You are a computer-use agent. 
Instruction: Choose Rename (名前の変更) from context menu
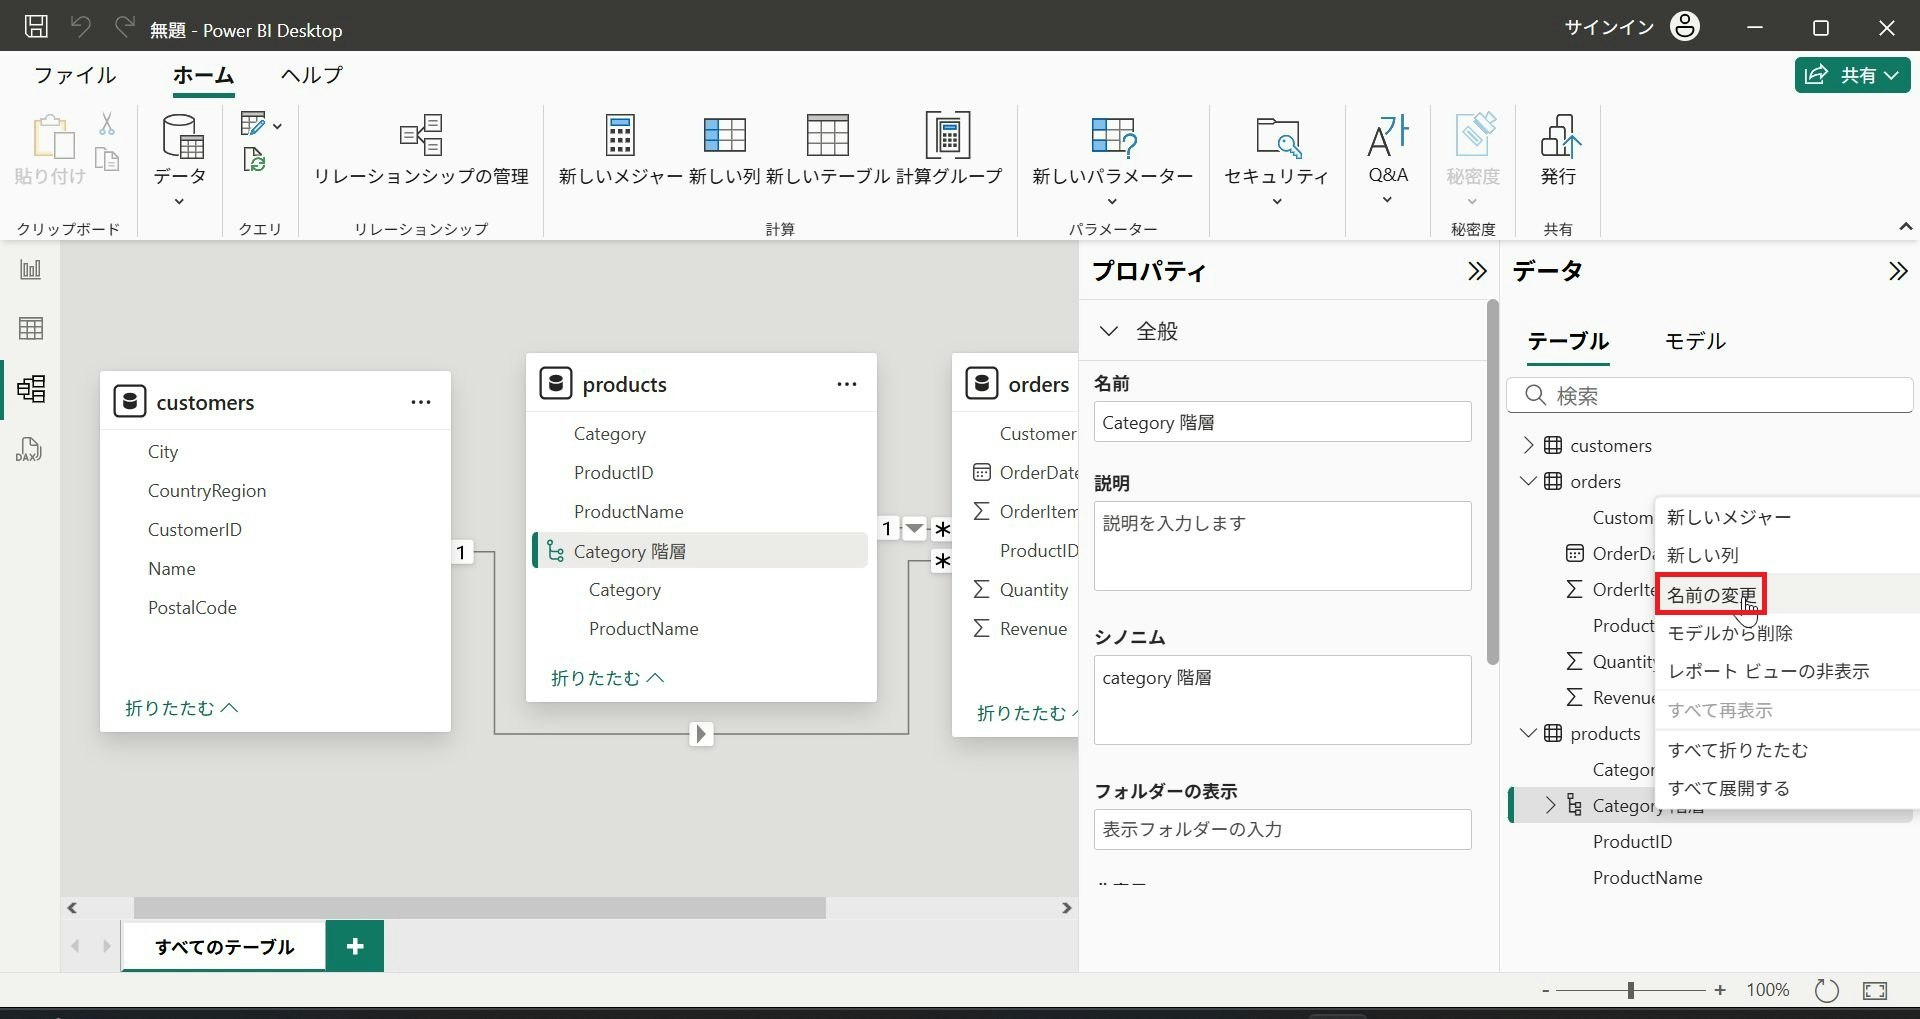coord(1711,595)
